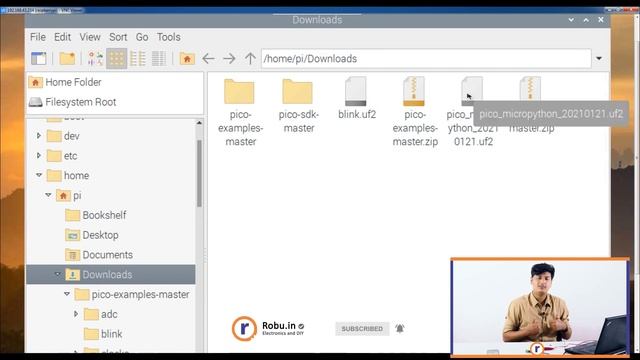Create a new folder from toolbar

click(x=67, y=58)
